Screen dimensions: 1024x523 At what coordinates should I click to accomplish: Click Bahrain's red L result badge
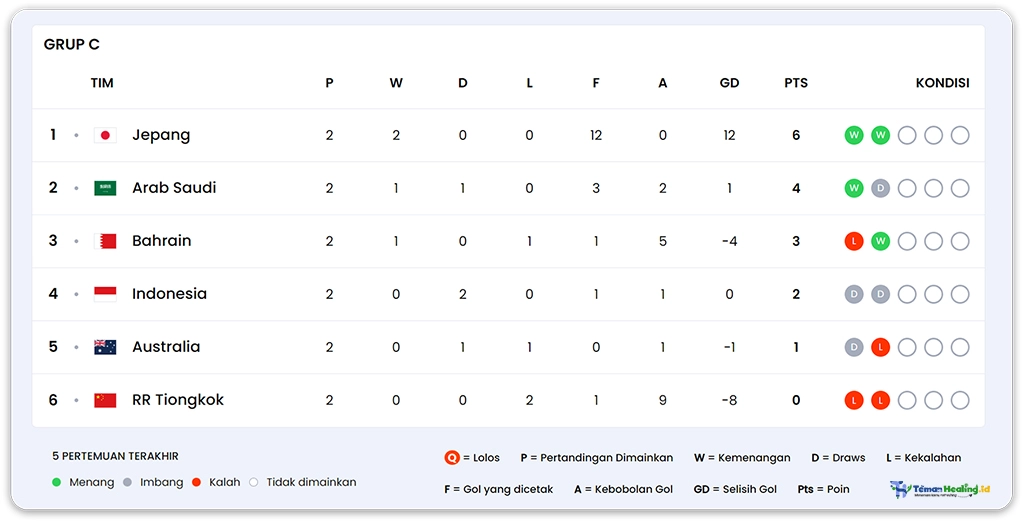pos(854,241)
